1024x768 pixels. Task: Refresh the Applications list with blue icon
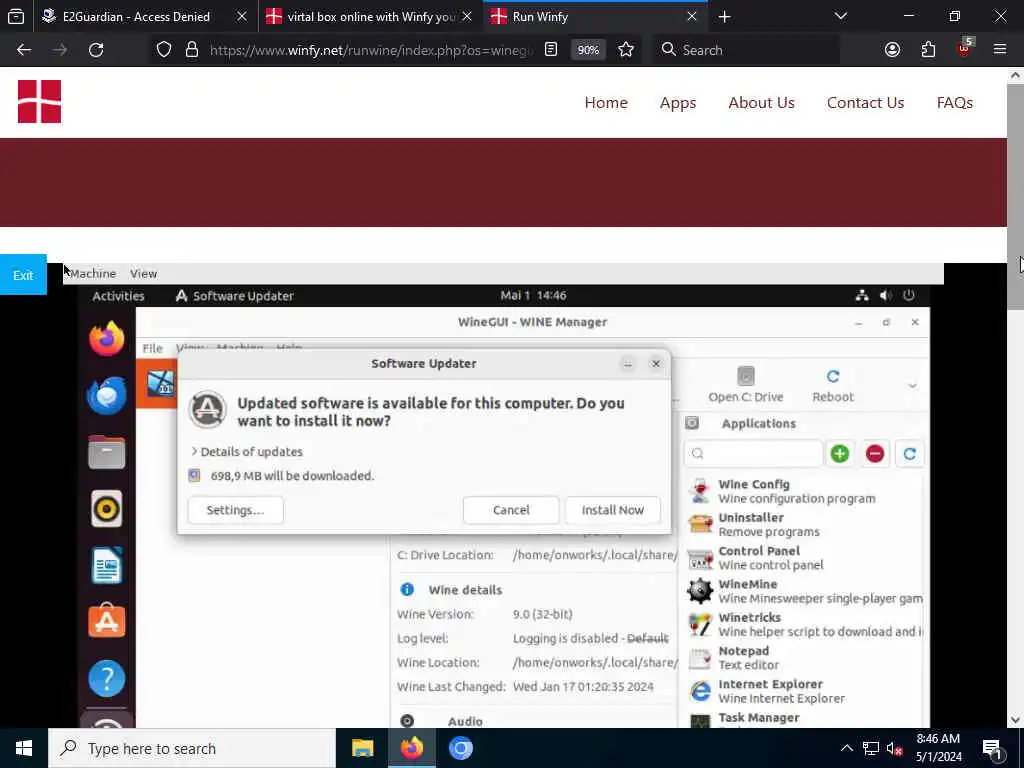[910, 453]
